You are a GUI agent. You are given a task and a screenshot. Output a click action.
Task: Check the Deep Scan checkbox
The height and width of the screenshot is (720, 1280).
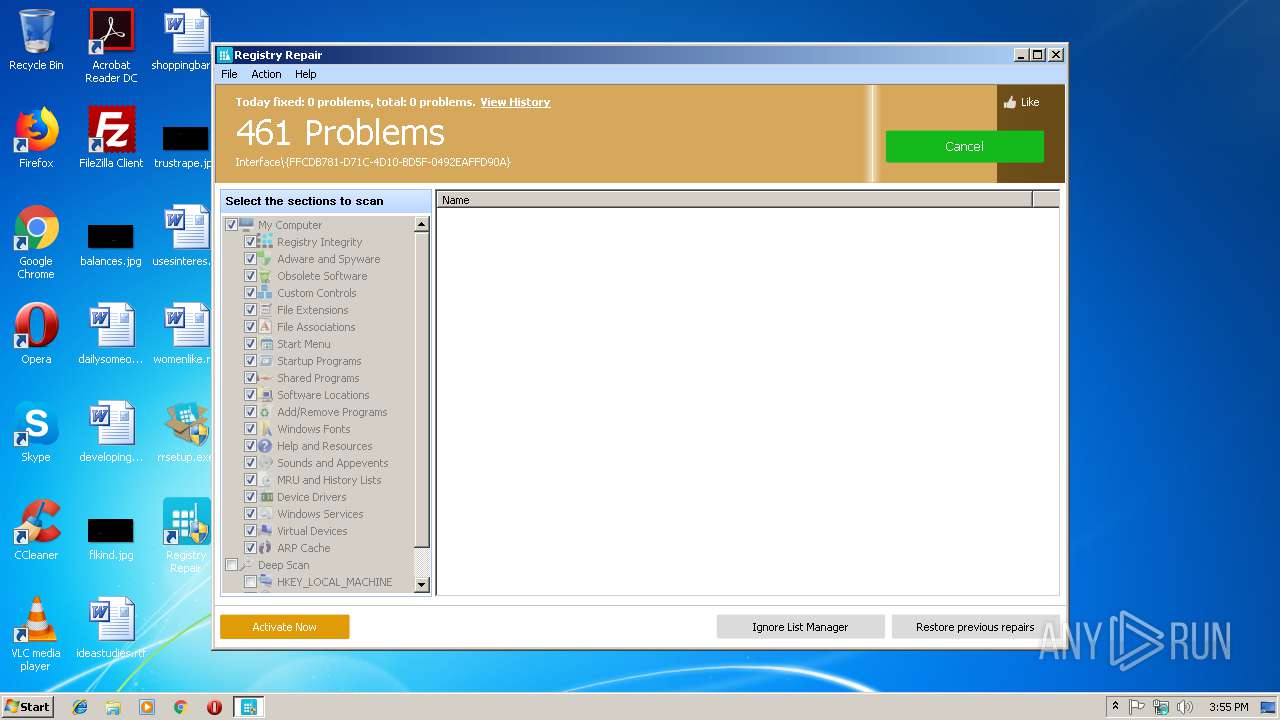point(232,565)
